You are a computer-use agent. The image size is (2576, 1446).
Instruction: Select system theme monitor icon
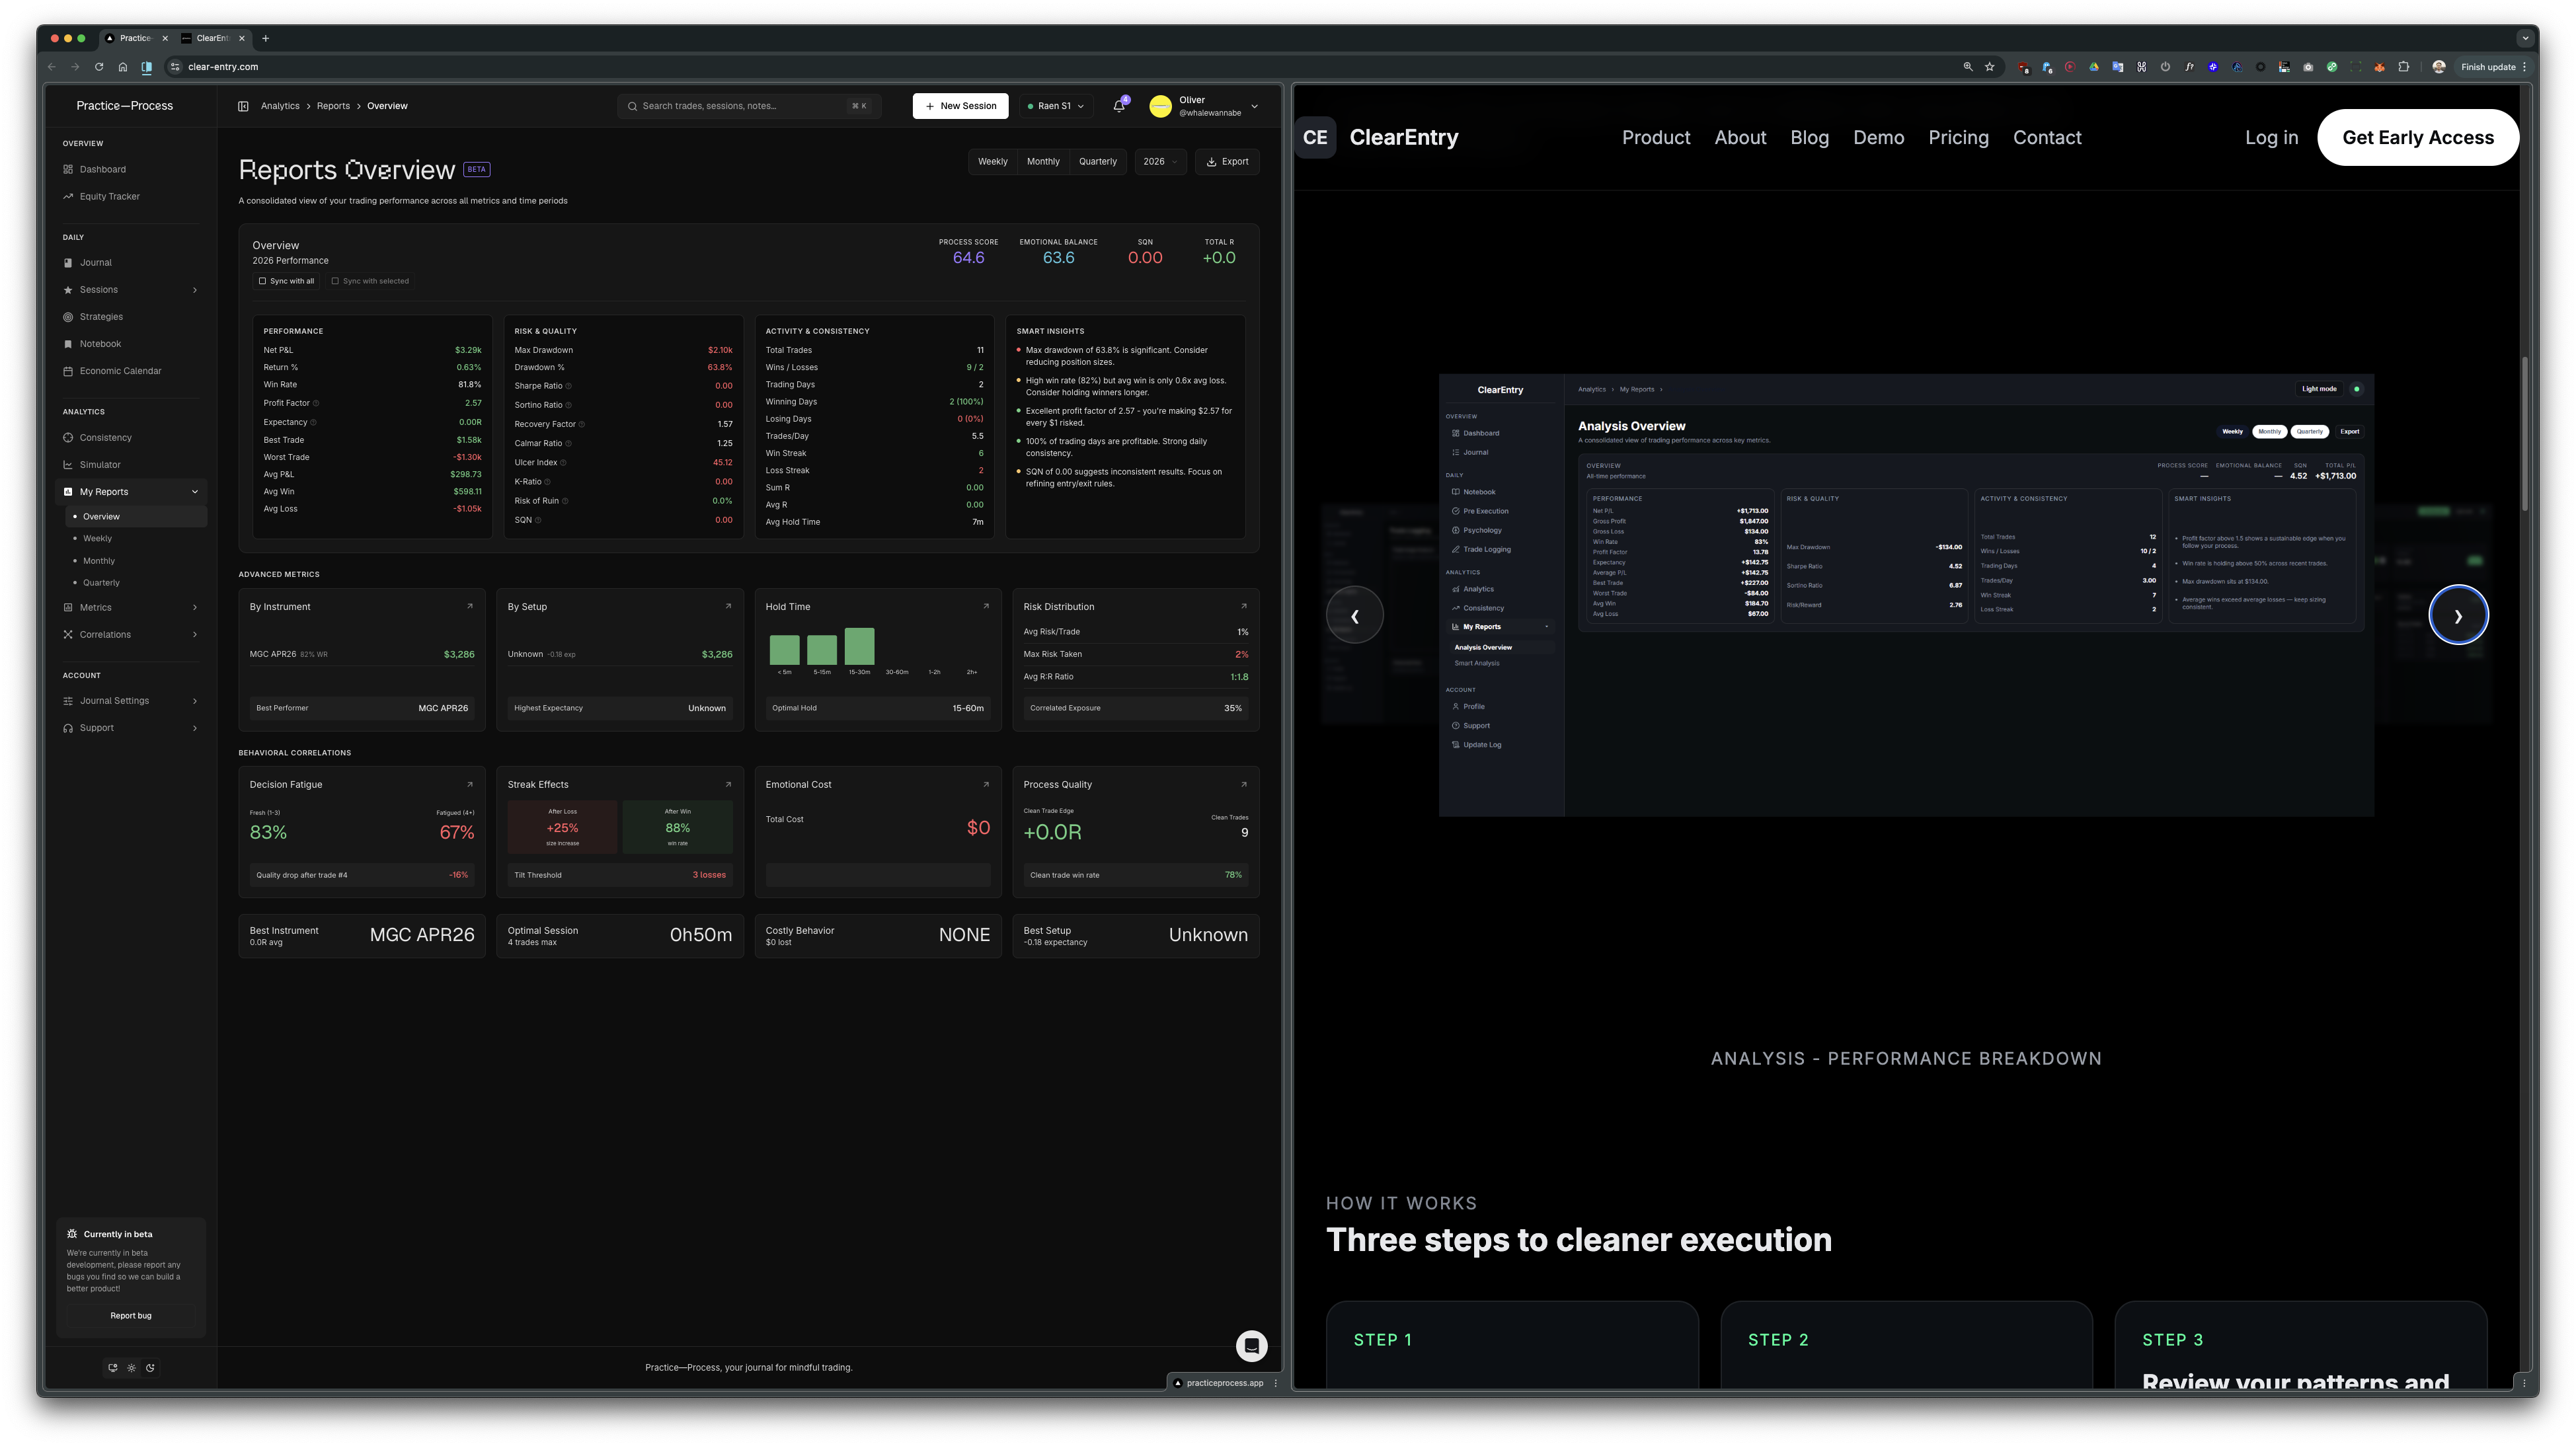(113, 1368)
